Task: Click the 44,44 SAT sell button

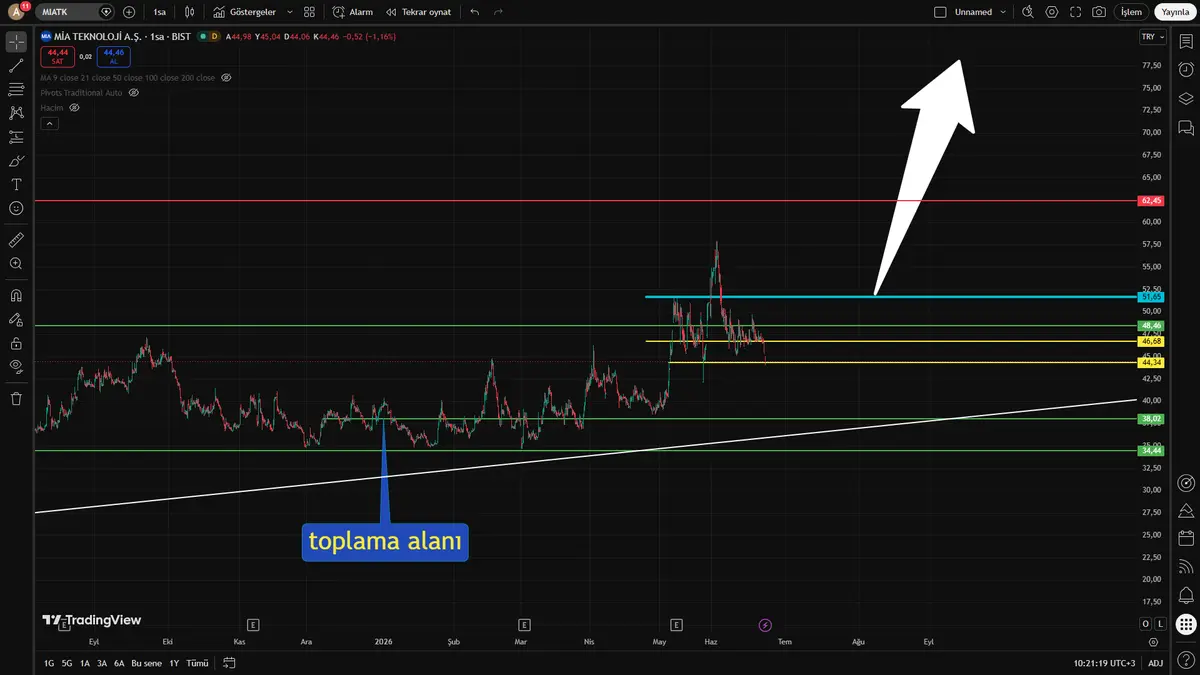Action: [x=58, y=56]
